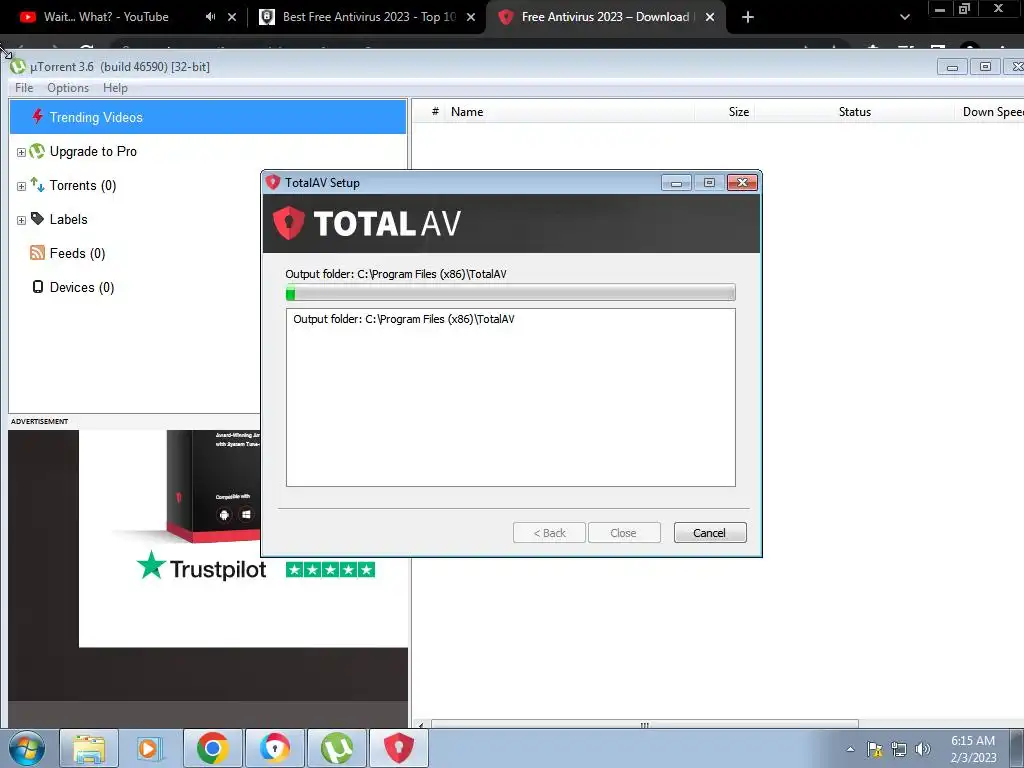Sort torrent list by Size column

pos(739,112)
